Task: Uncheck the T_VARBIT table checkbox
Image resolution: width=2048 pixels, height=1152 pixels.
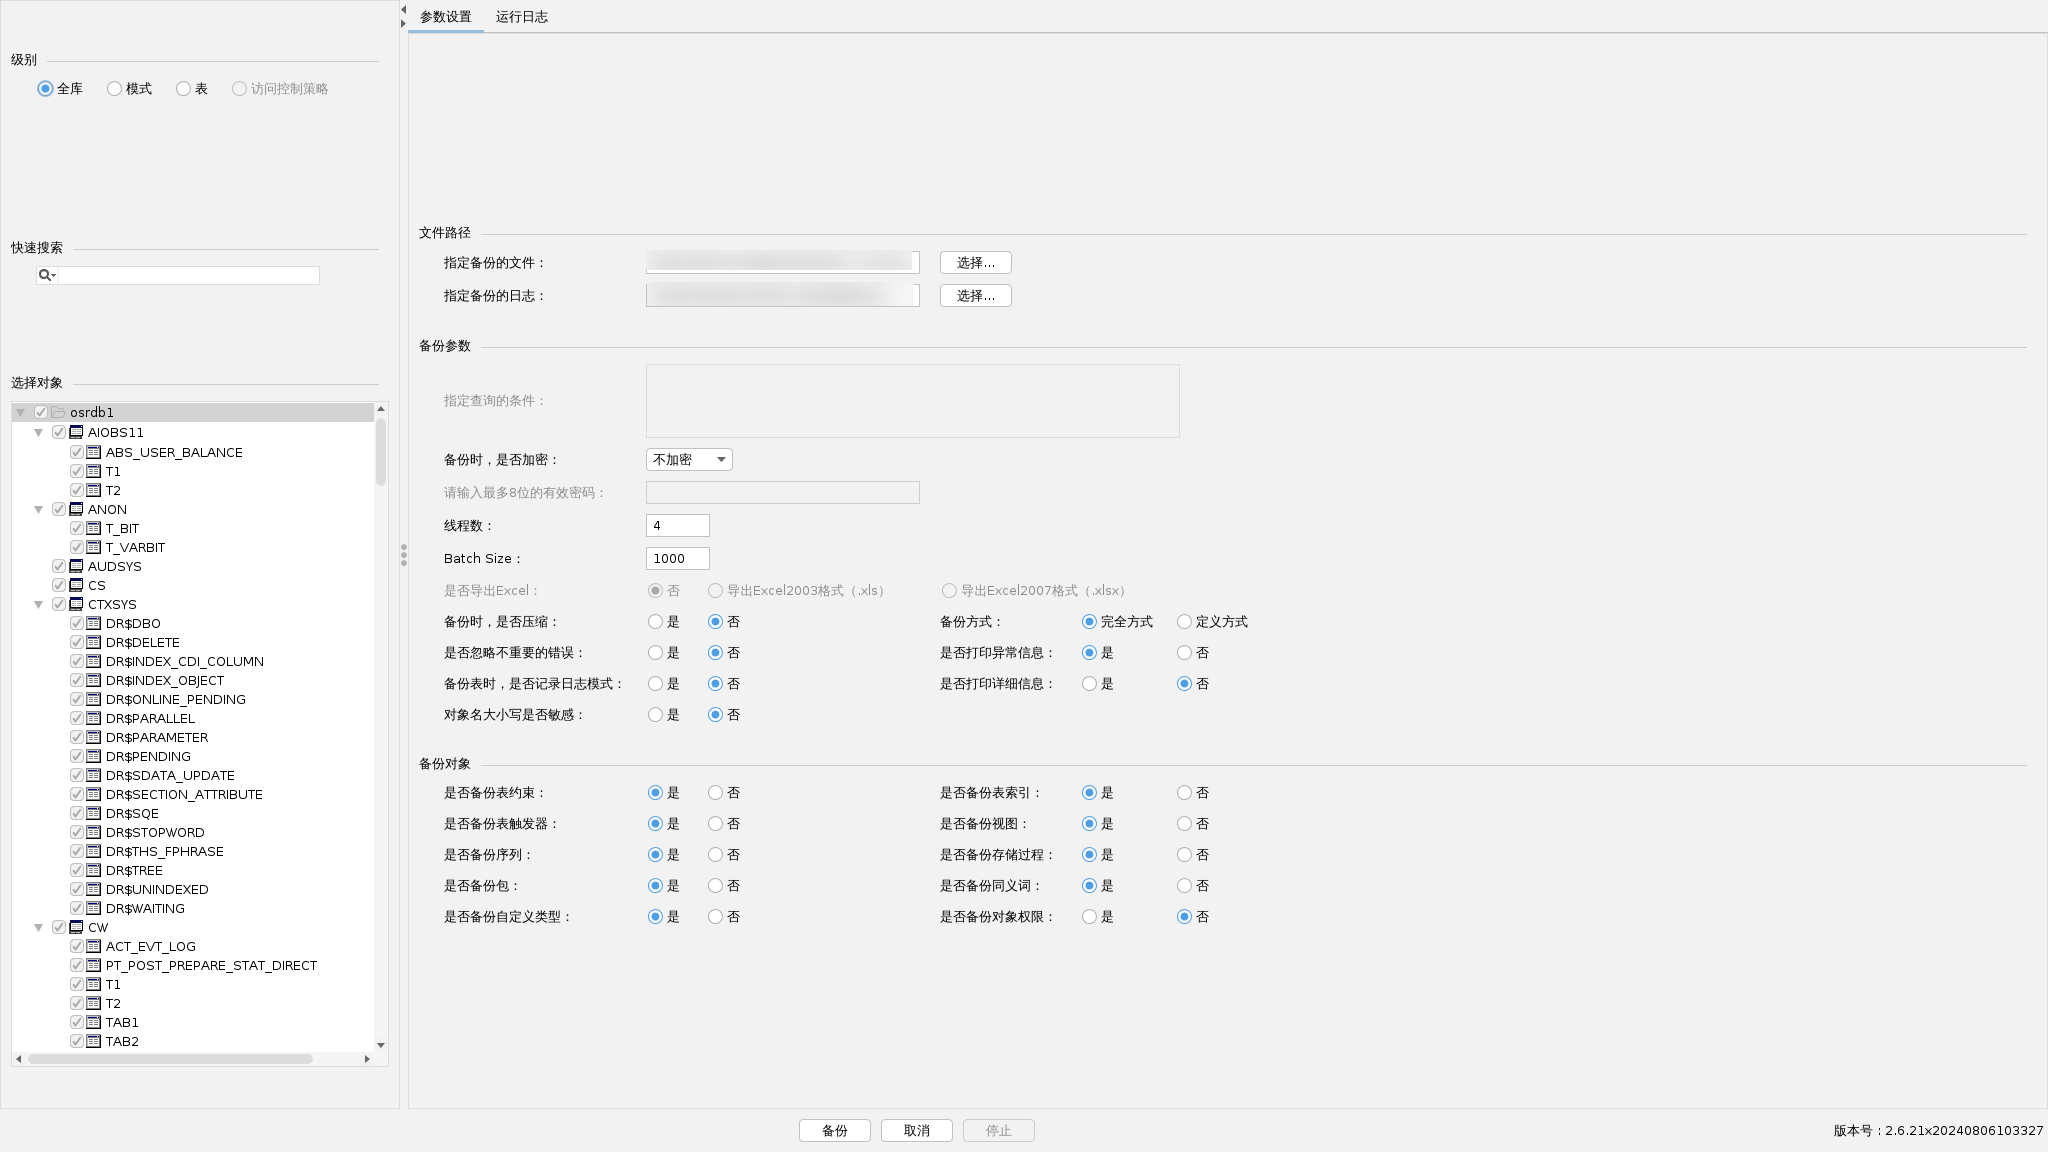Action: coord(77,547)
